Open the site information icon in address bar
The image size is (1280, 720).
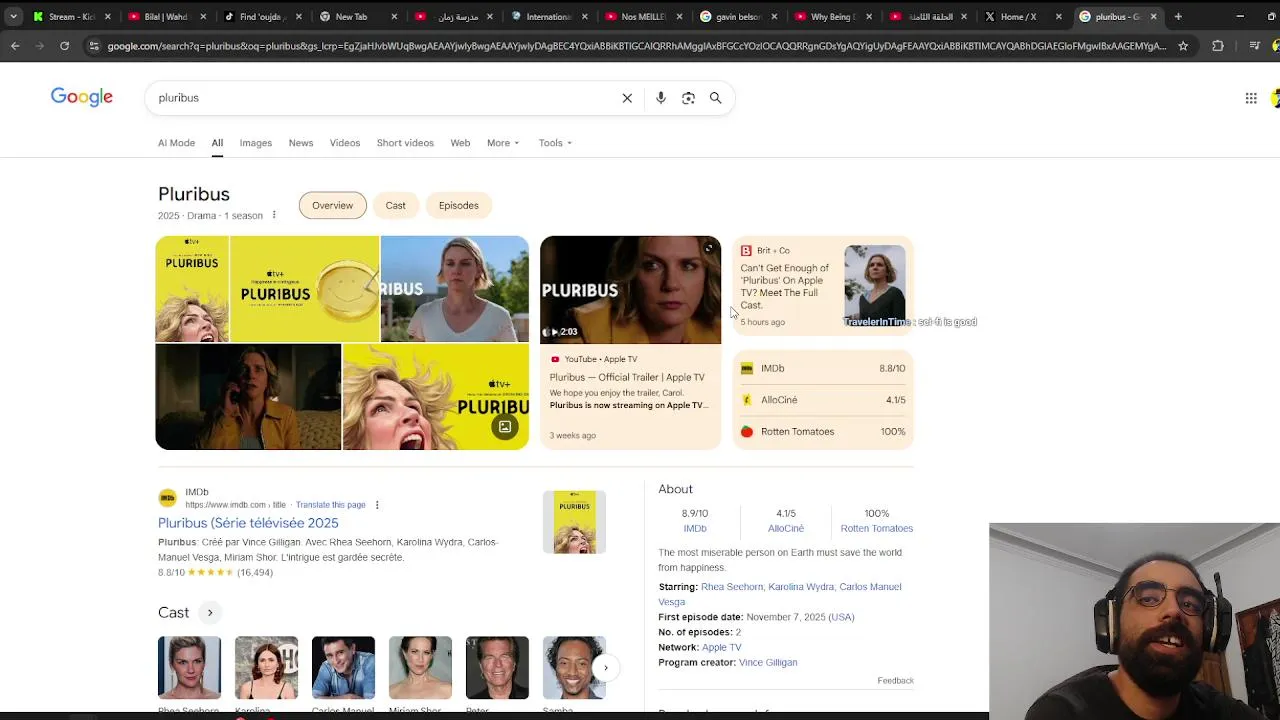click(x=93, y=46)
